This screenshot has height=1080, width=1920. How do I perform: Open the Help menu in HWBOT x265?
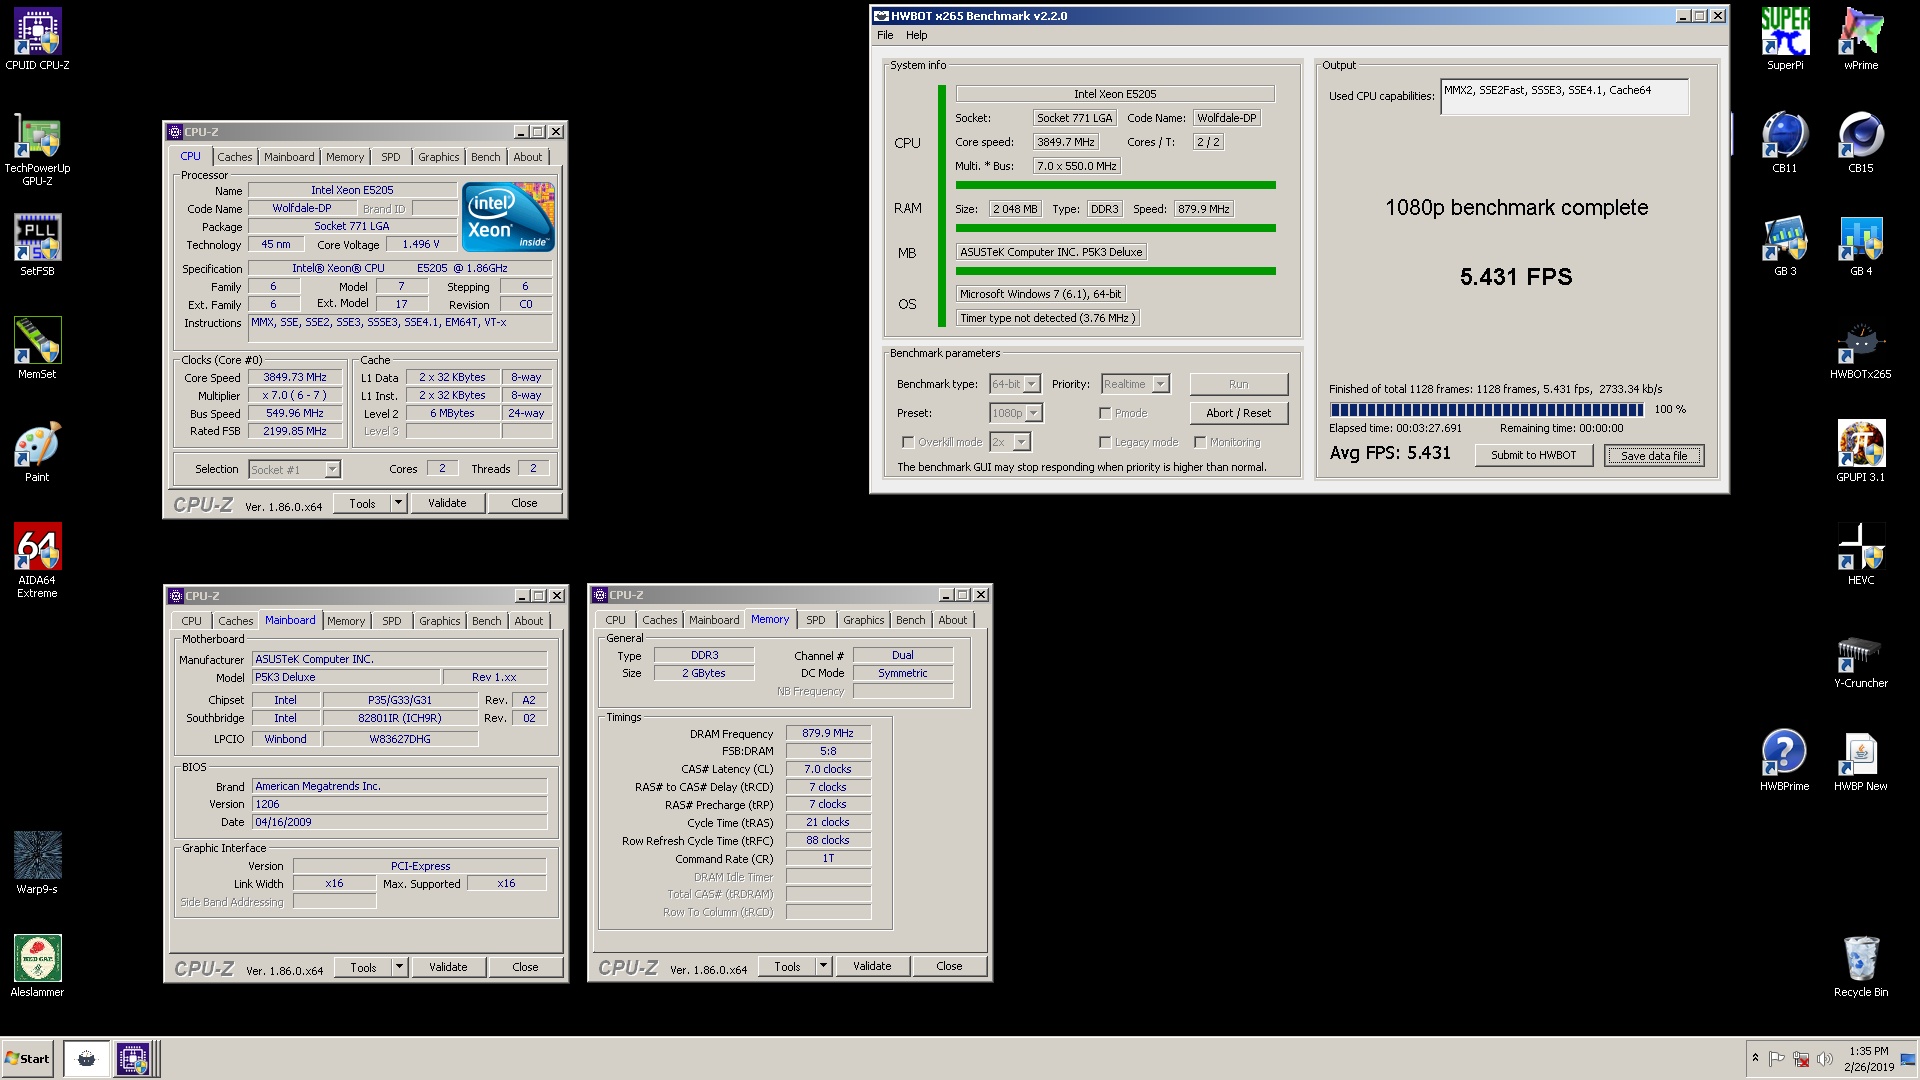point(917,35)
